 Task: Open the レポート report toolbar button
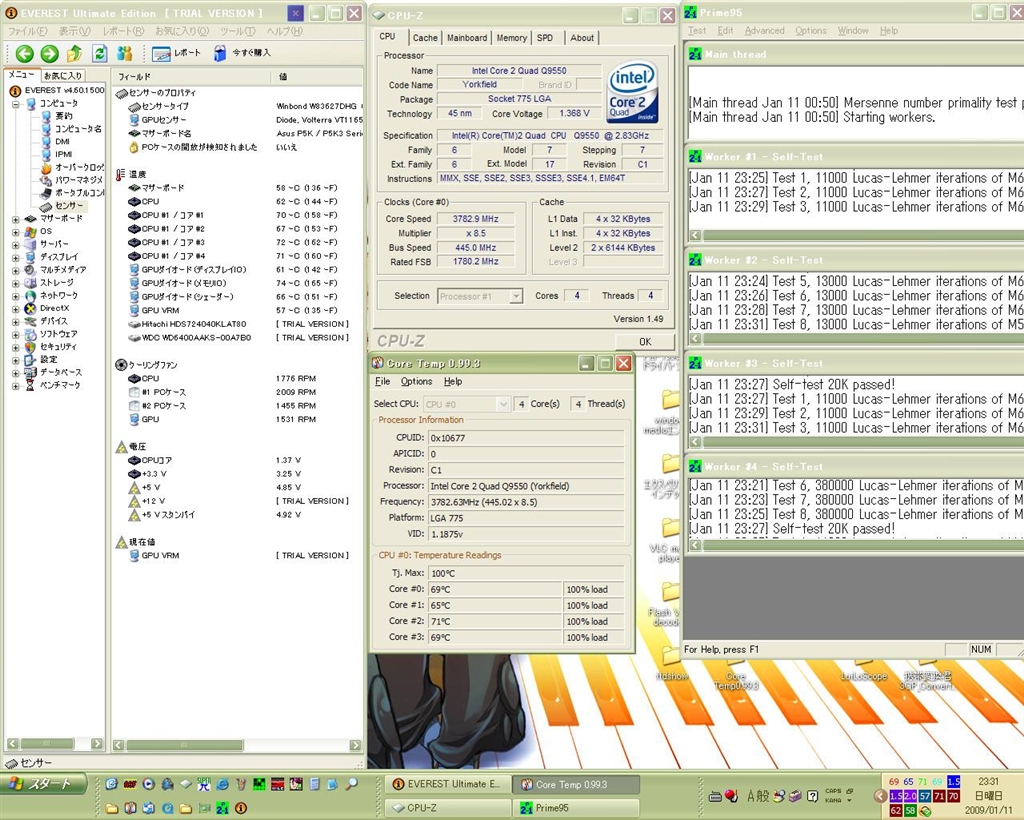(176, 53)
